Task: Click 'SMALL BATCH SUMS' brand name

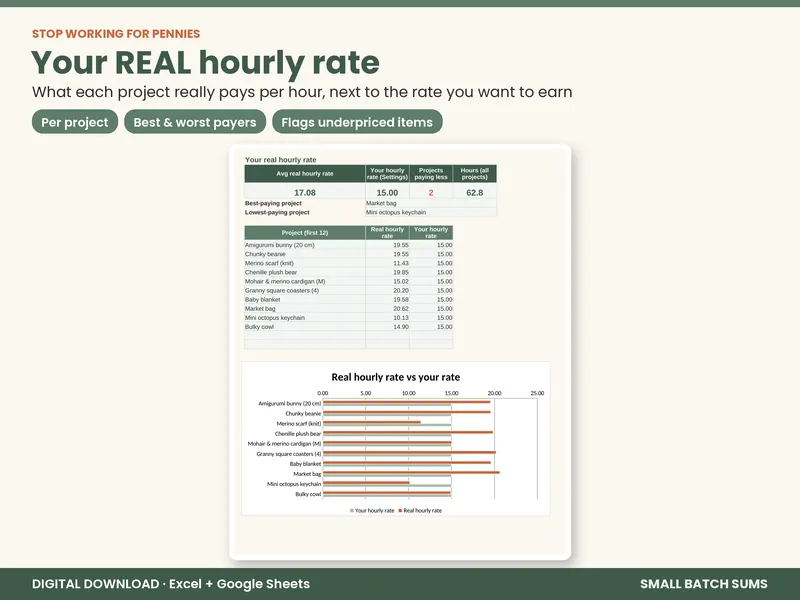Action: pyautogui.click(x=704, y=584)
